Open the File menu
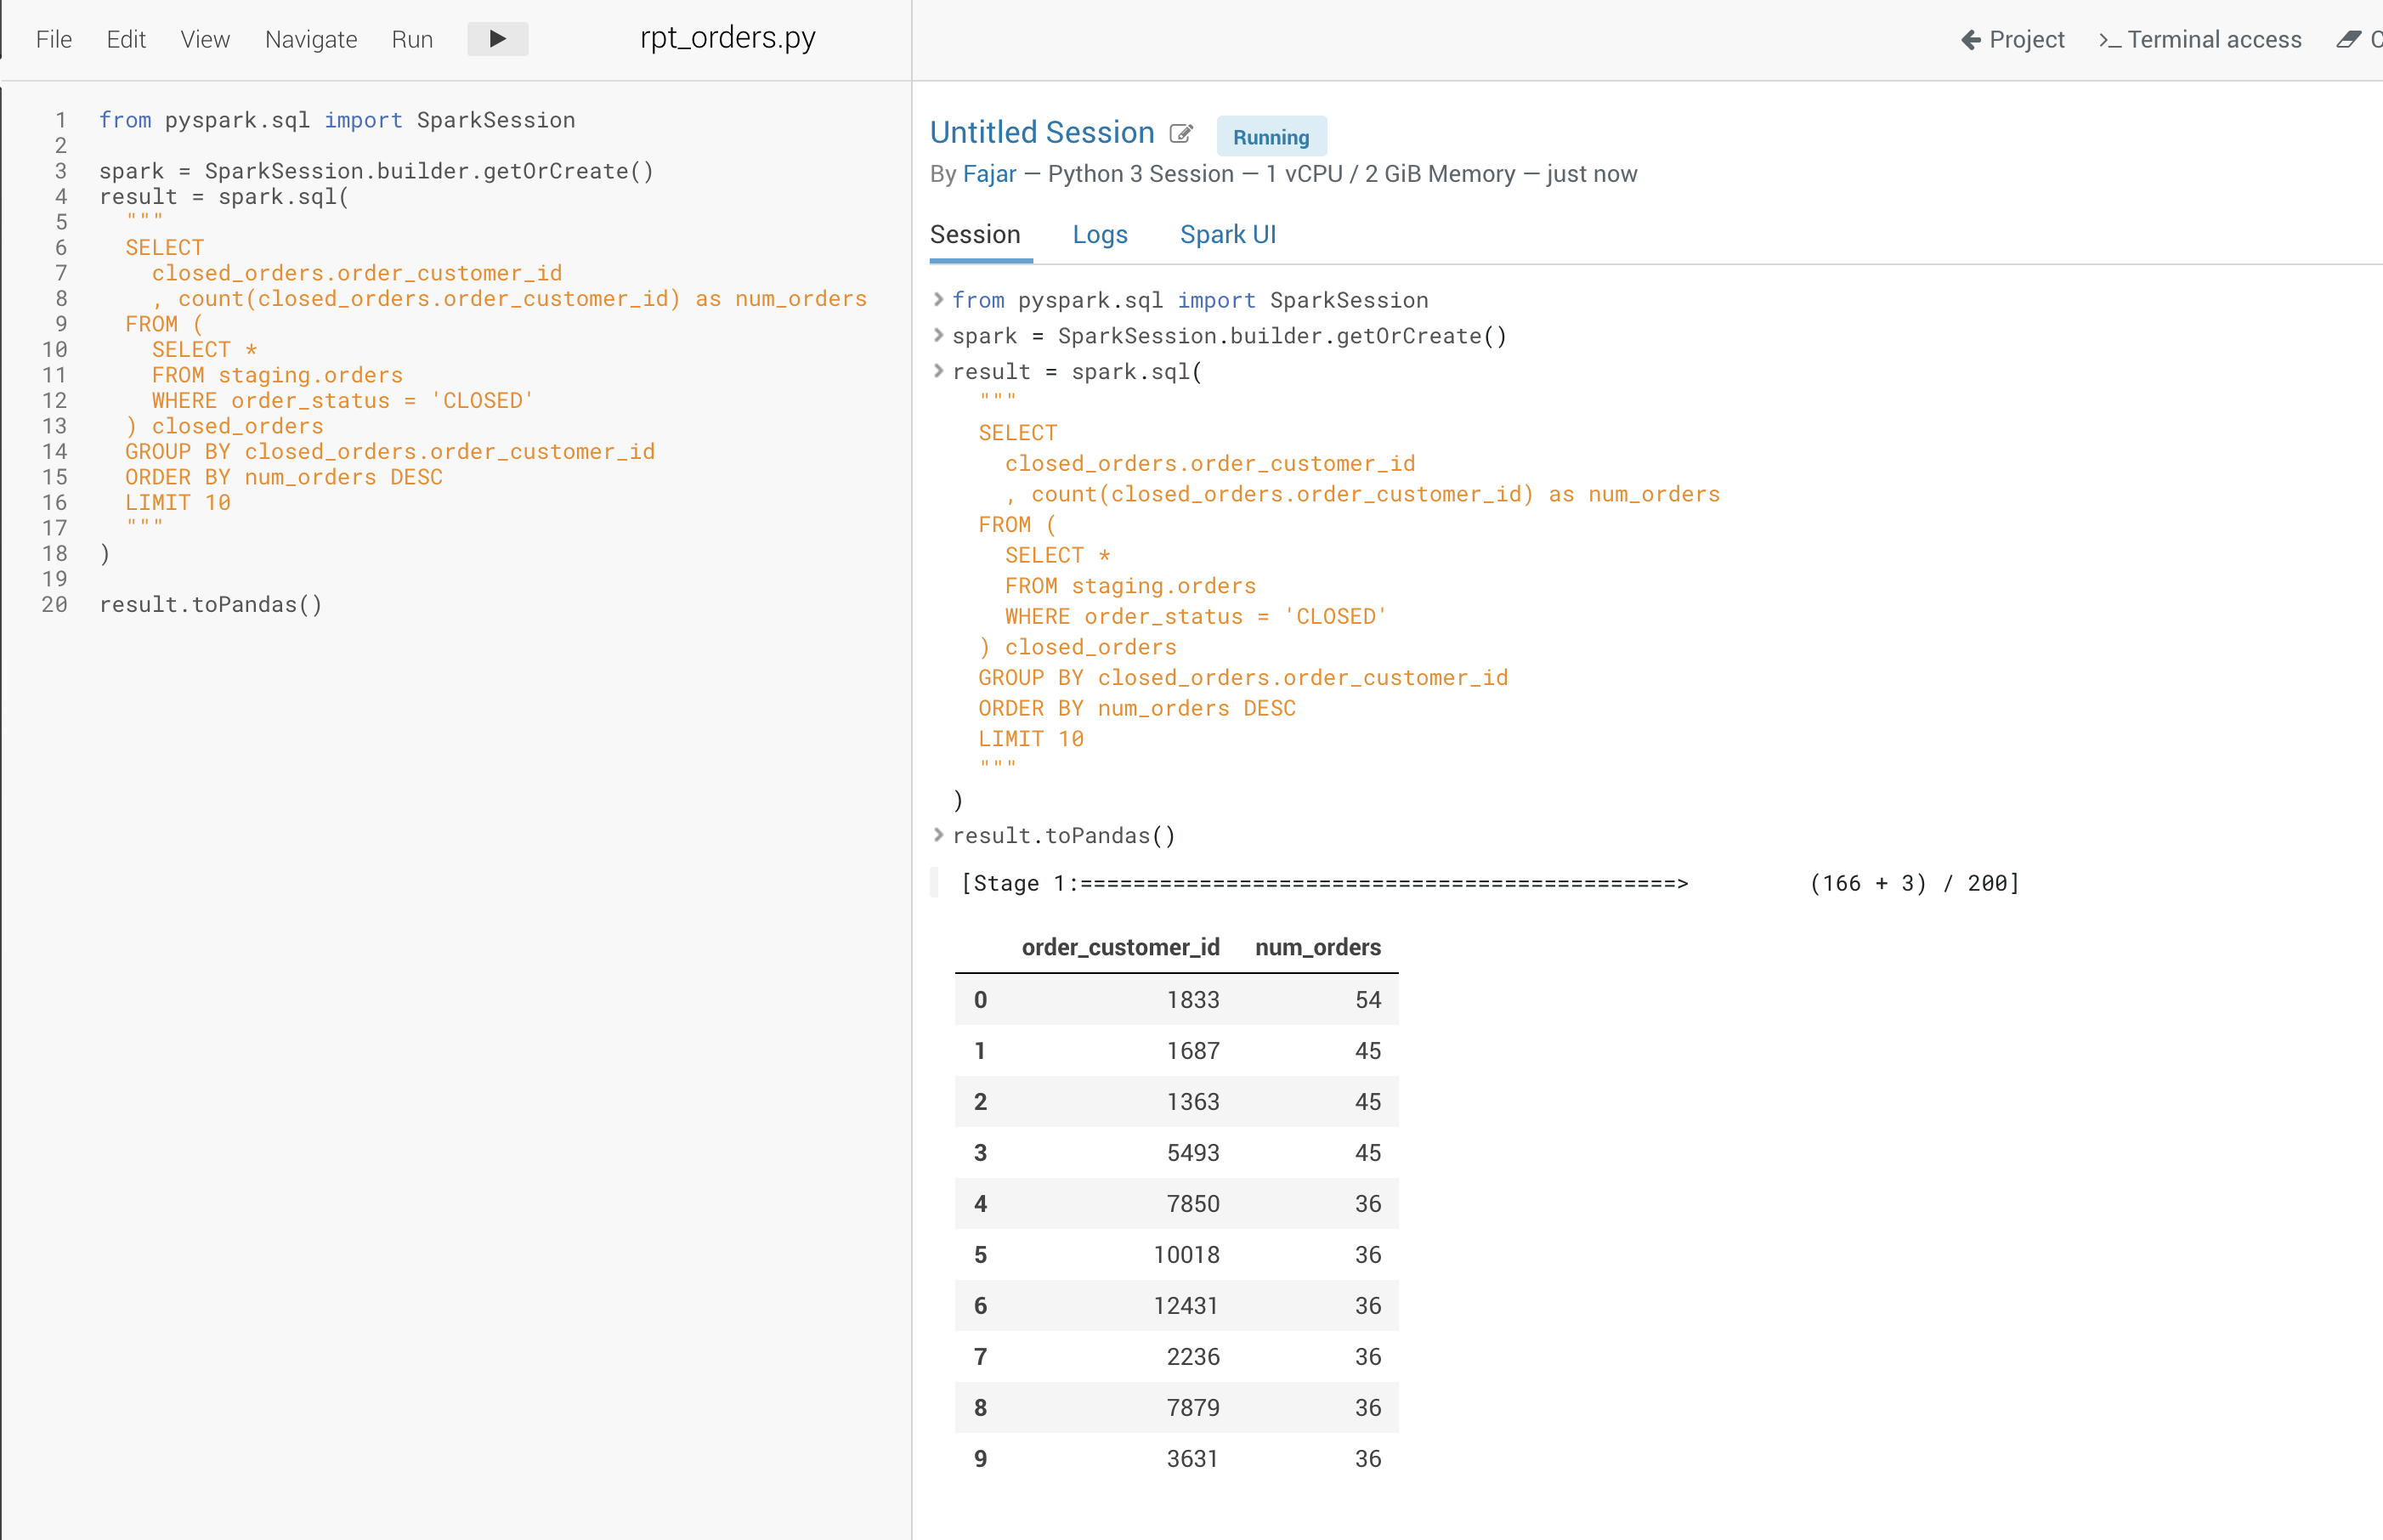The width and height of the screenshot is (2383, 1540). (53, 40)
